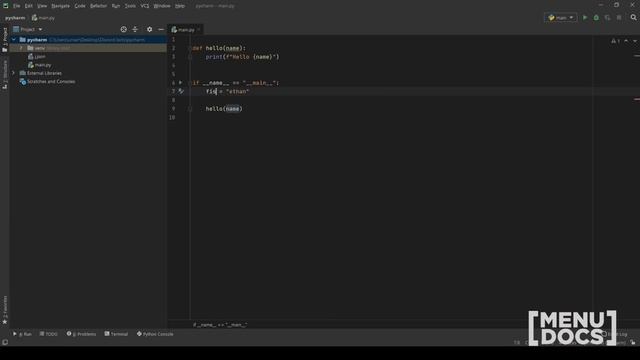The height and width of the screenshot is (360, 640).
Task: Click the hello function name on line 2
Action: (214, 48)
